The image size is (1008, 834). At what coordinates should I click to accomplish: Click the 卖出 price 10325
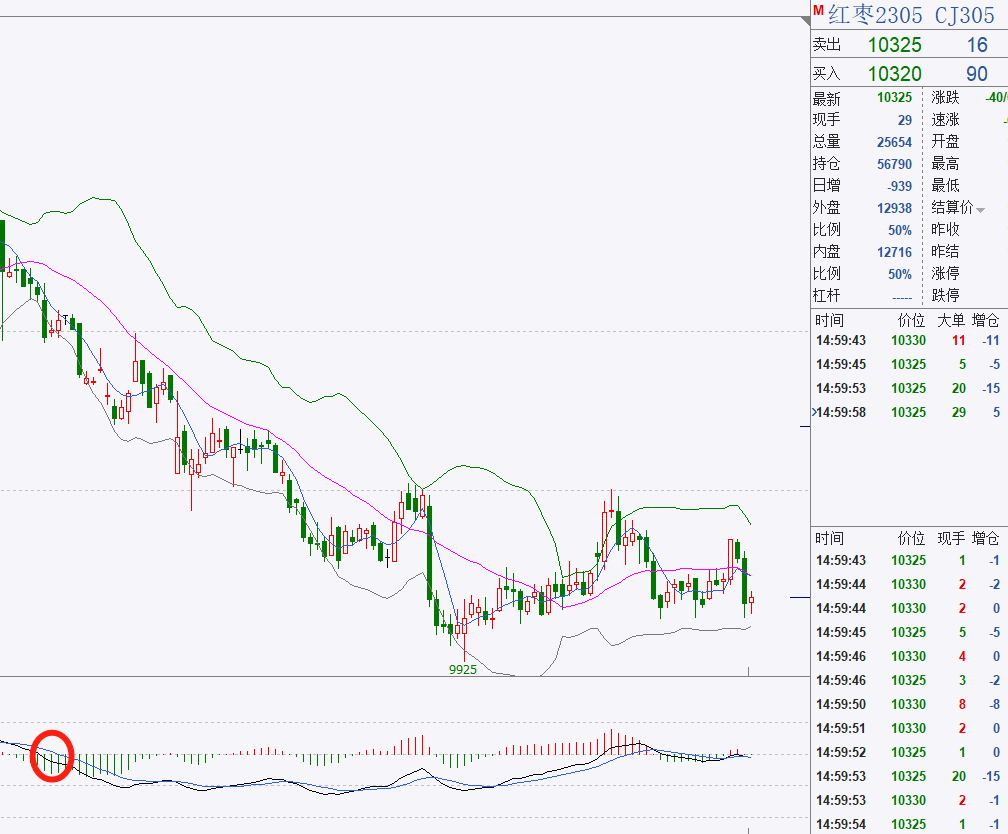pos(894,45)
